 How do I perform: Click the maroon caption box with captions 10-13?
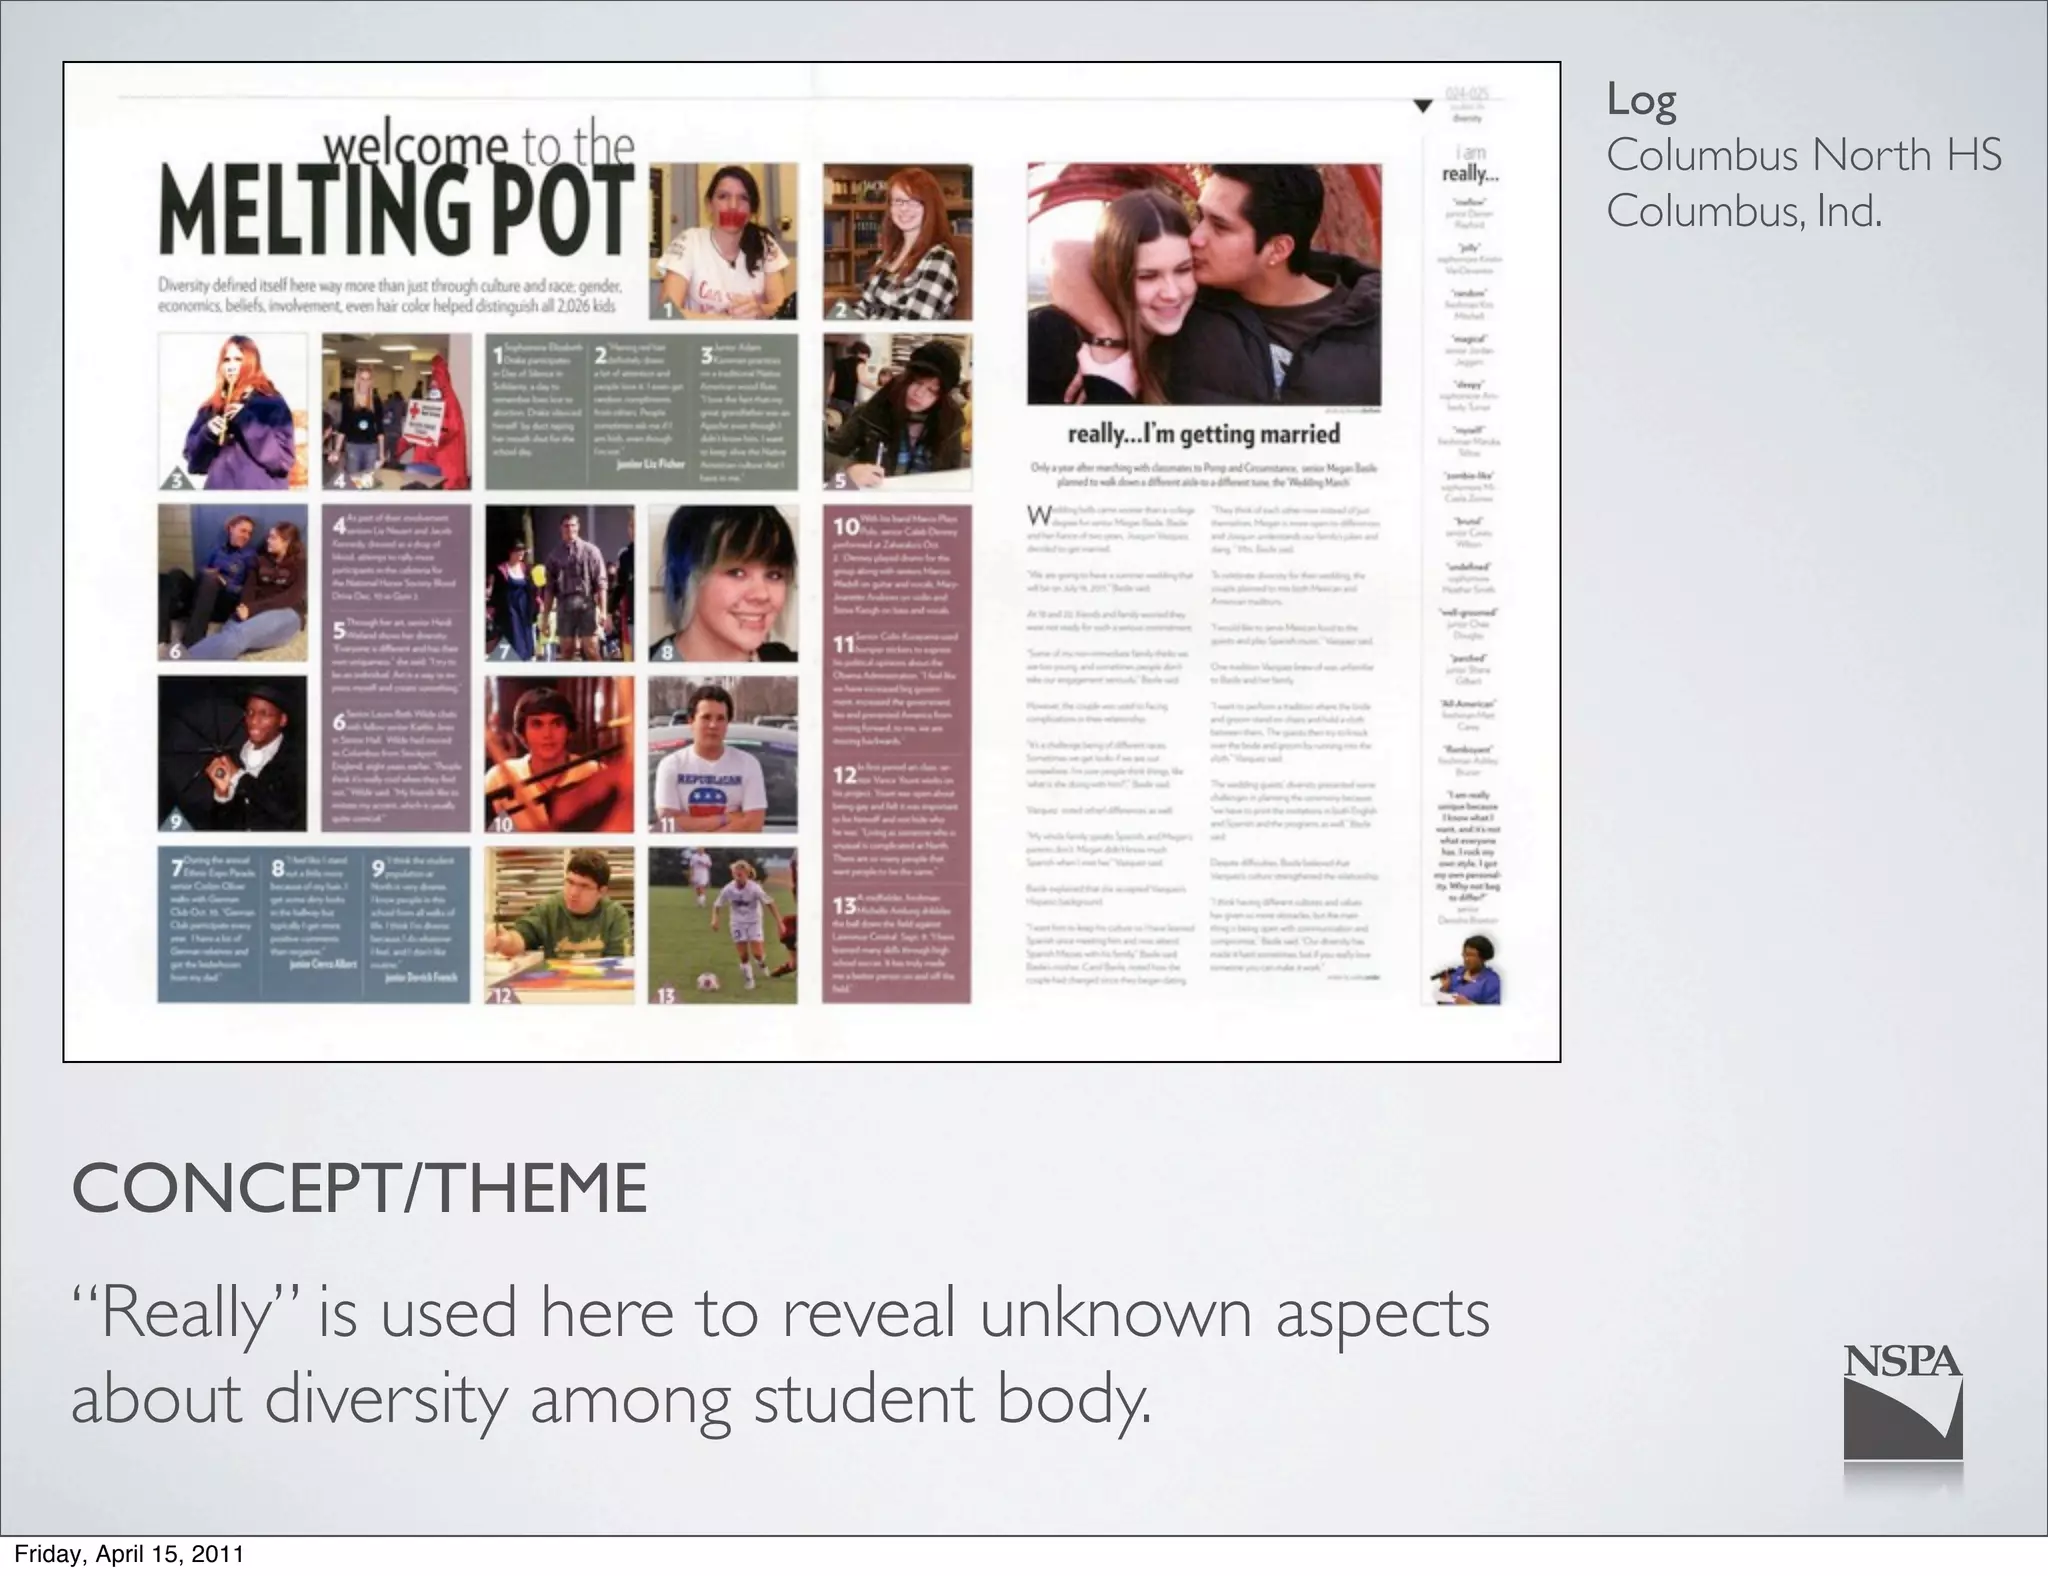coord(897,754)
